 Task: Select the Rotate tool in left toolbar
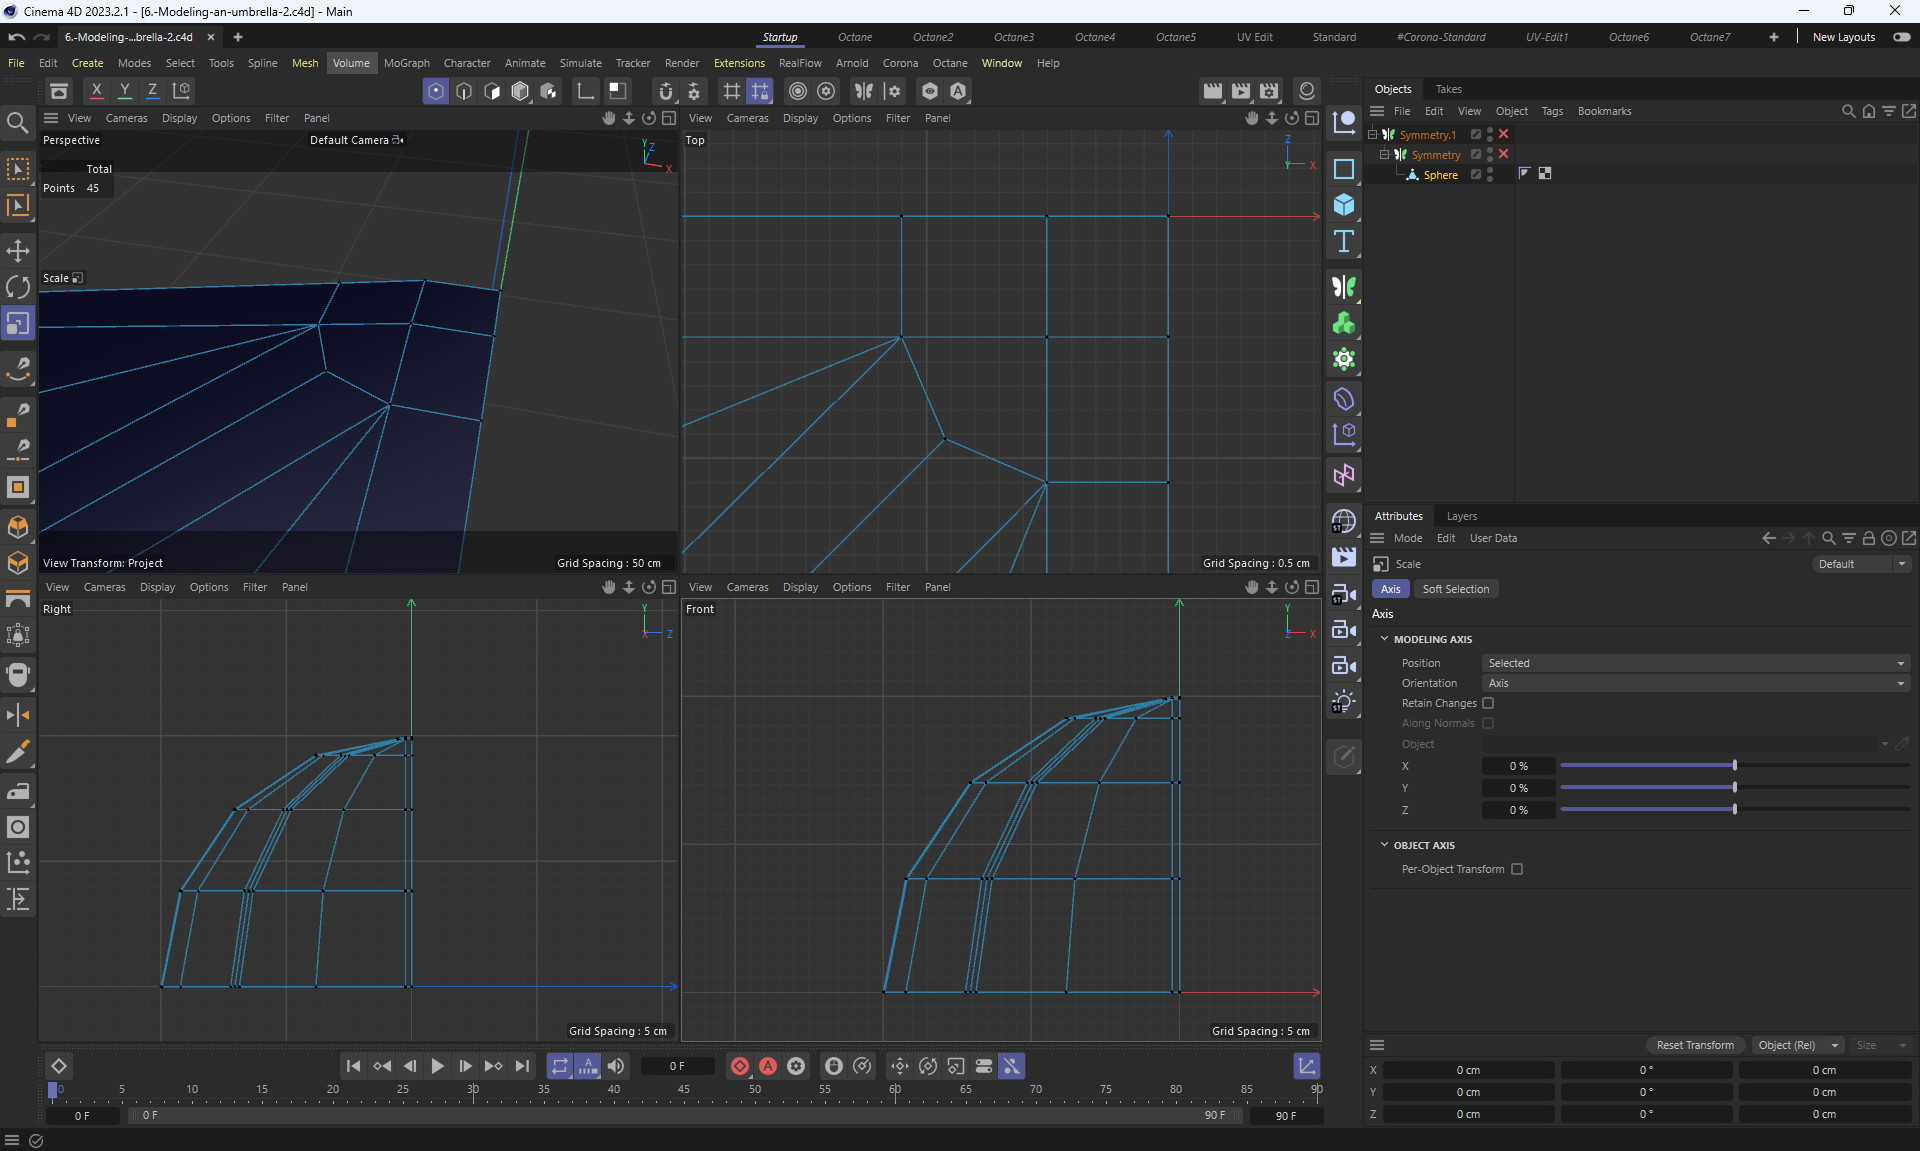point(18,287)
